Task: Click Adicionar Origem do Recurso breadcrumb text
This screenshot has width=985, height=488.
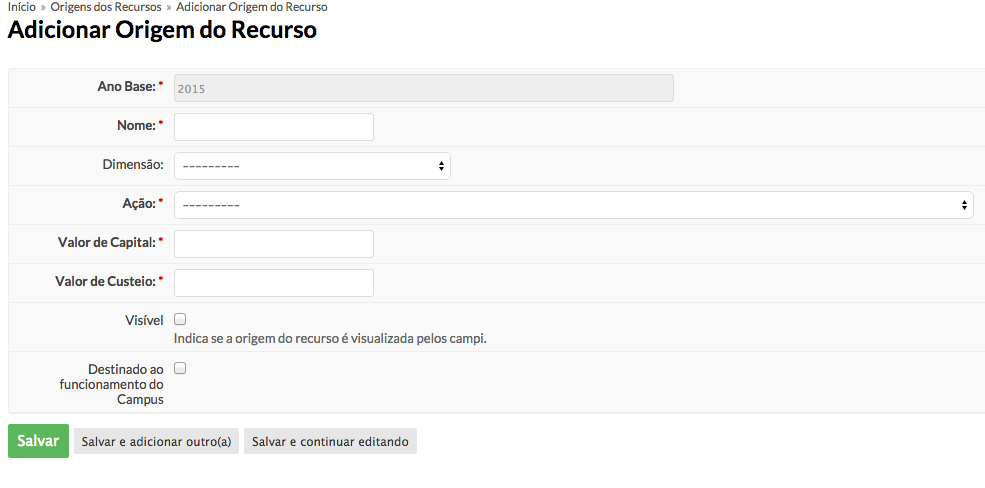Action: tap(251, 7)
